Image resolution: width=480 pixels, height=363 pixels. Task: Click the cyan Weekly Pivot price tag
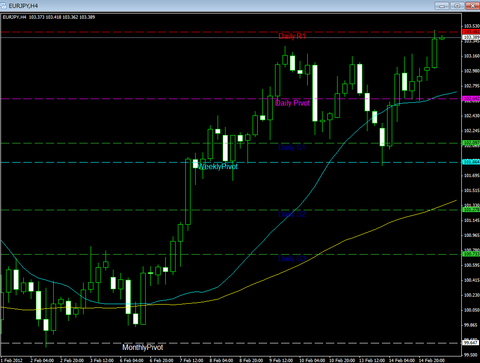[471, 162]
